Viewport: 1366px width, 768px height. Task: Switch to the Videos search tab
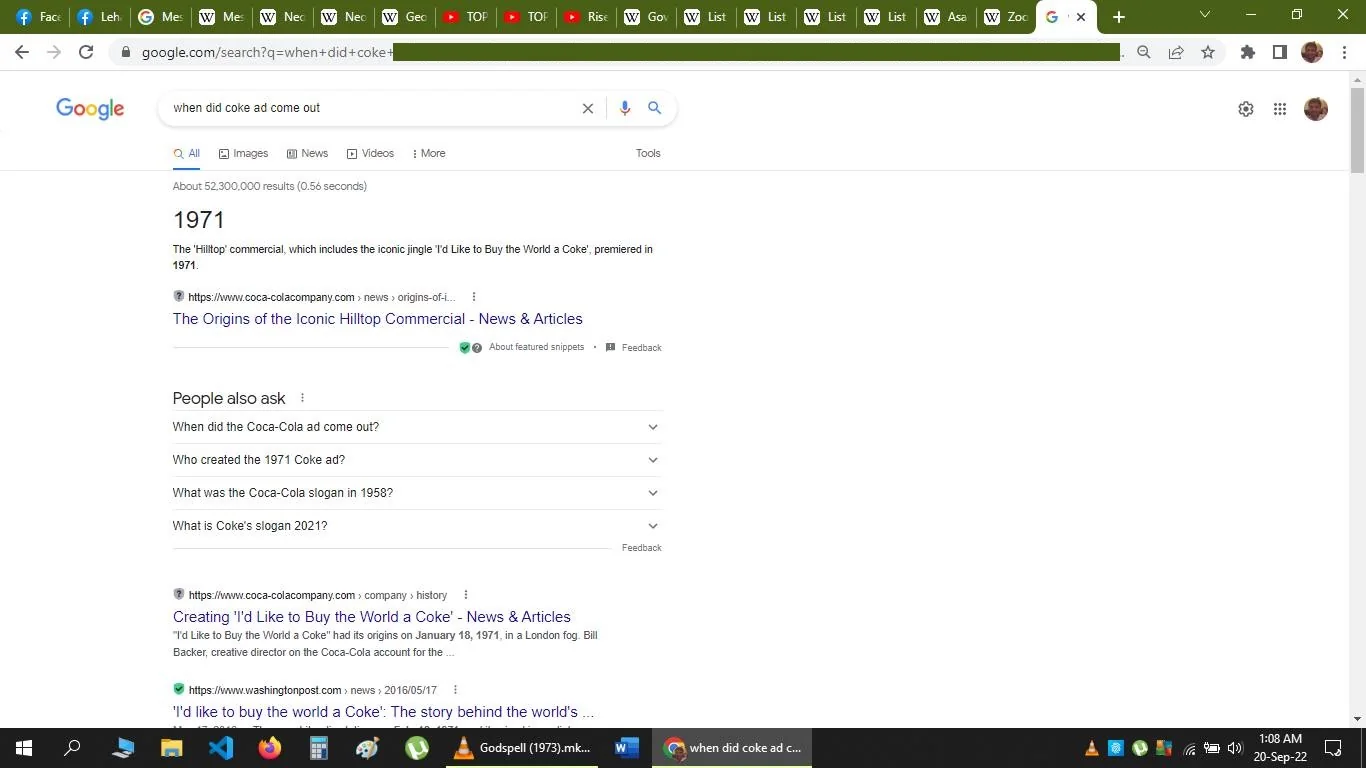[x=370, y=153]
